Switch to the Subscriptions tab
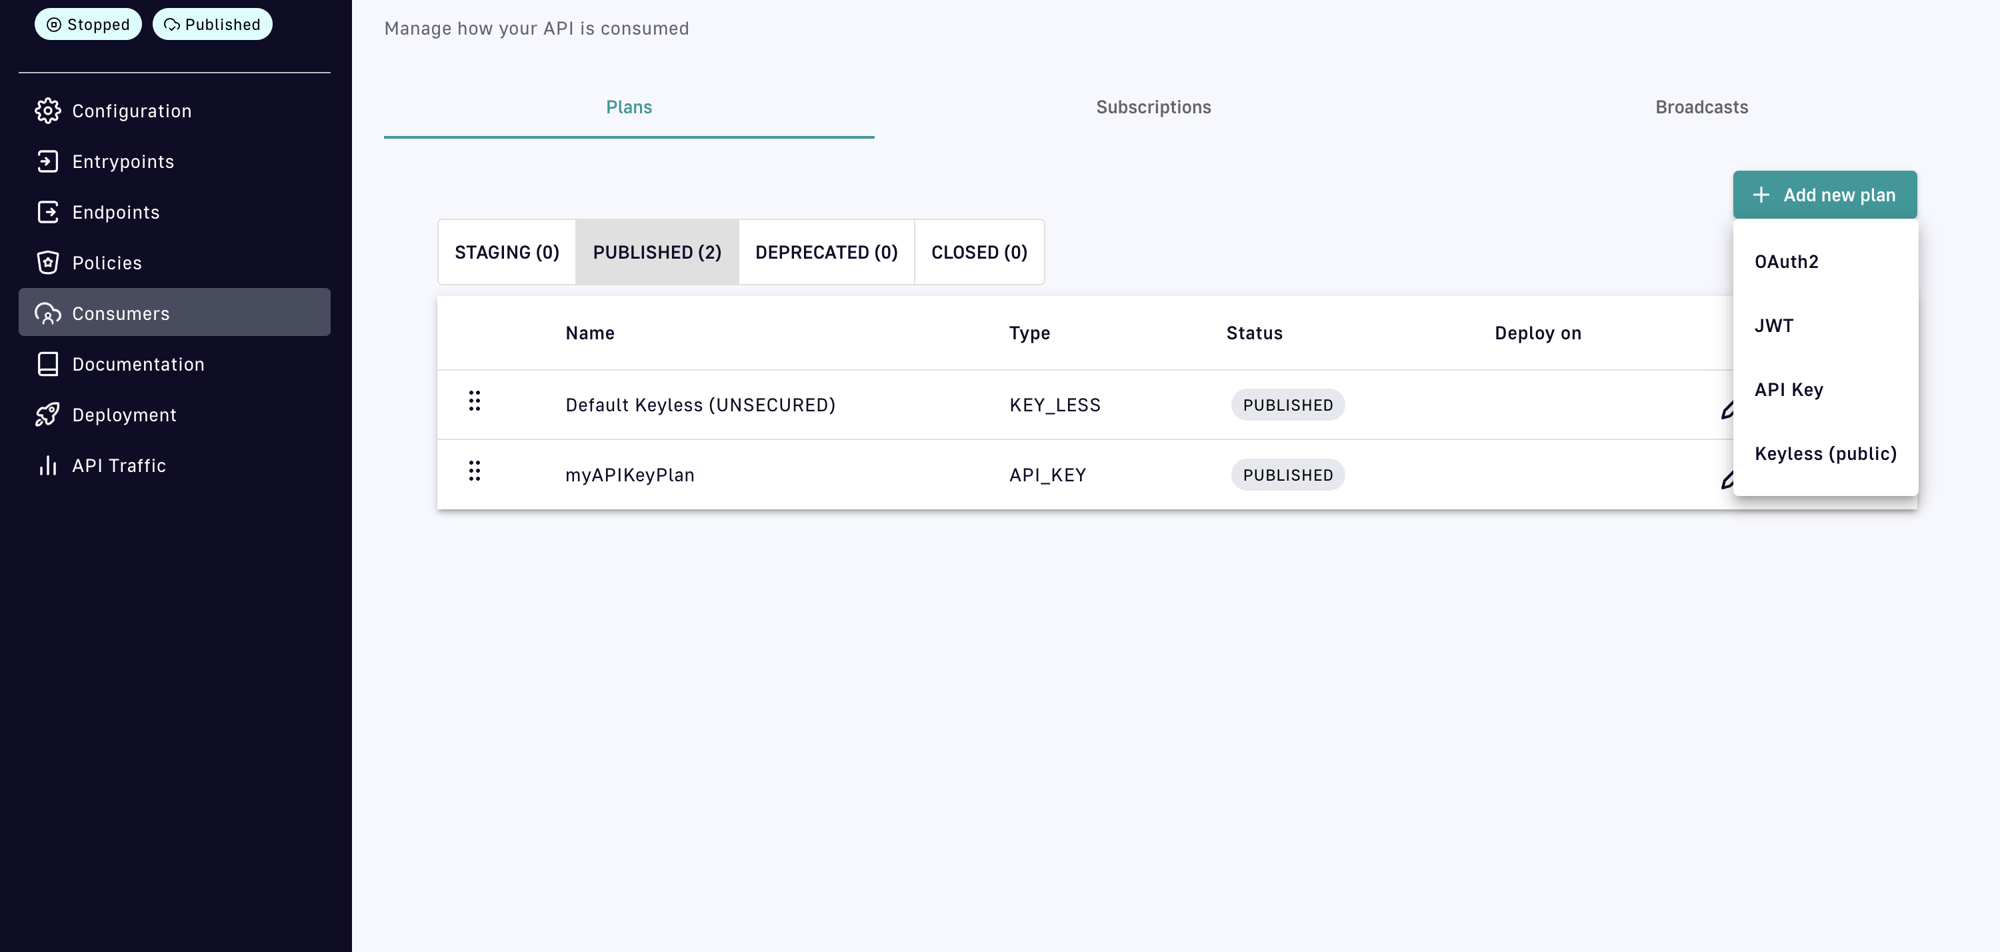This screenshot has height=952, width=2000. pos(1153,107)
